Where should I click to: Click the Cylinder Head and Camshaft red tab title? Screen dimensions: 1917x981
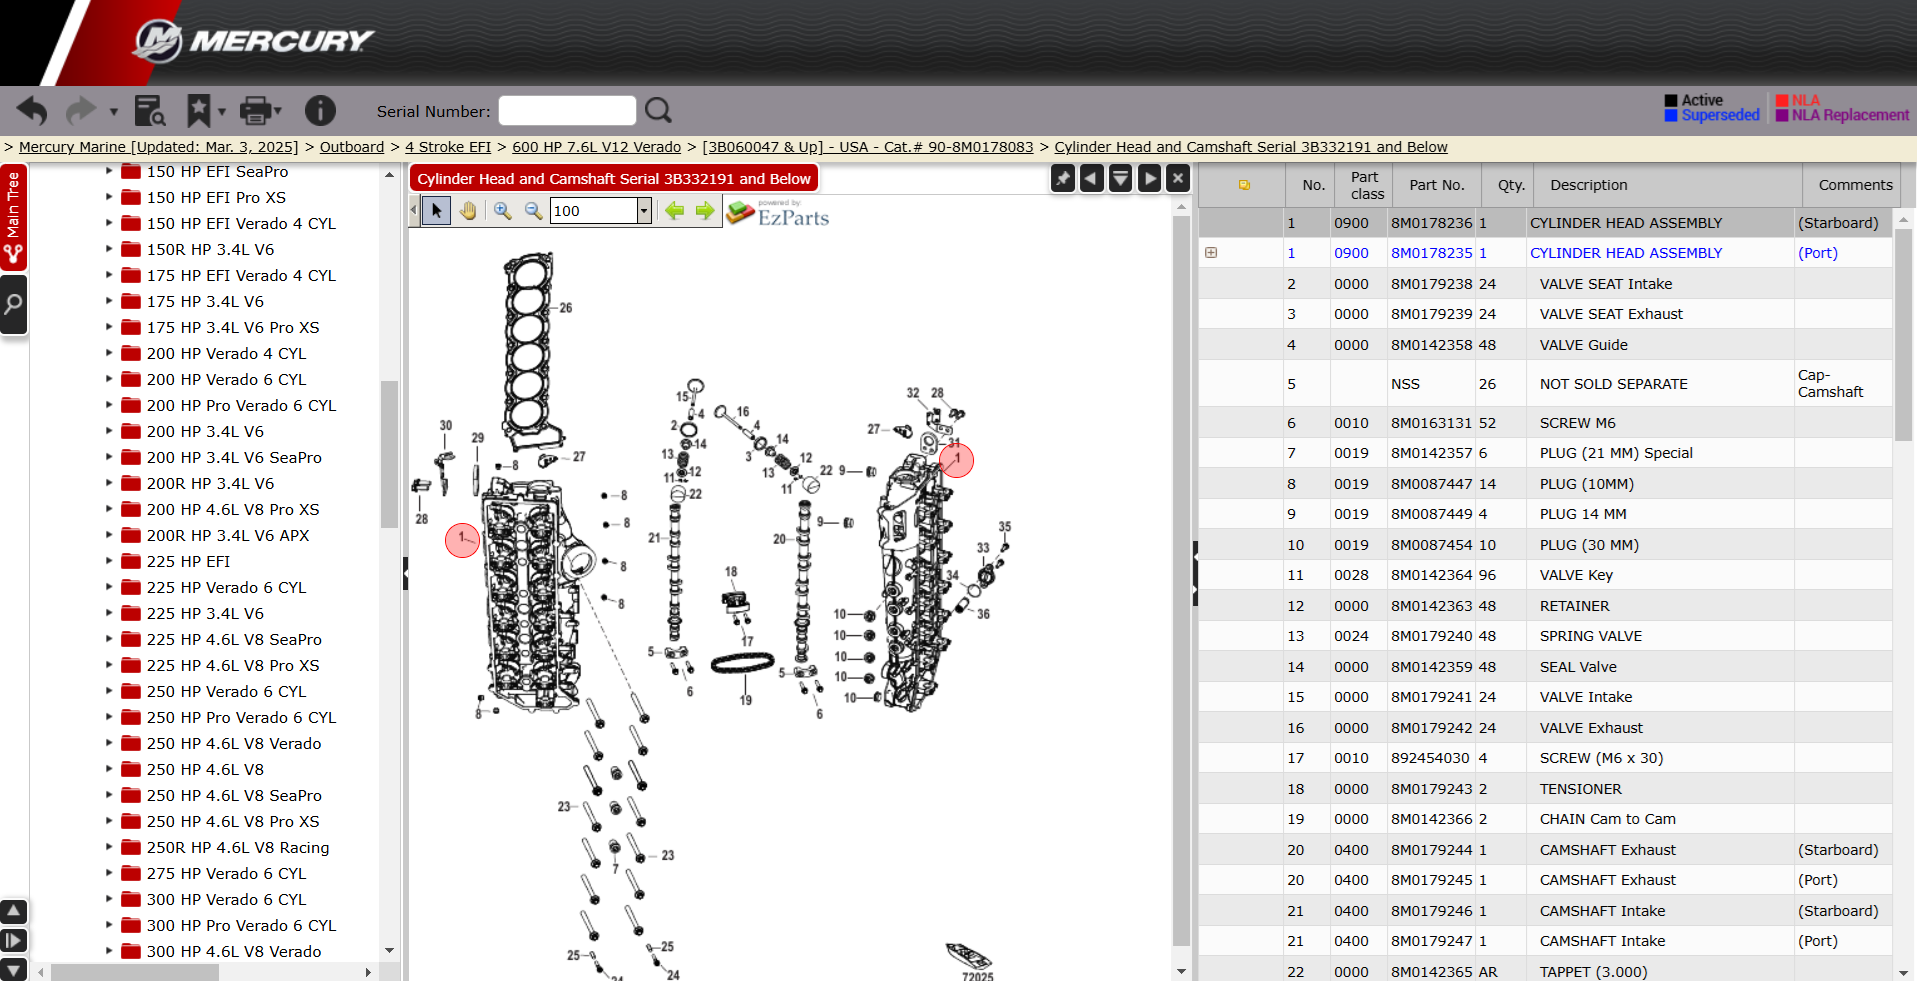613,179
